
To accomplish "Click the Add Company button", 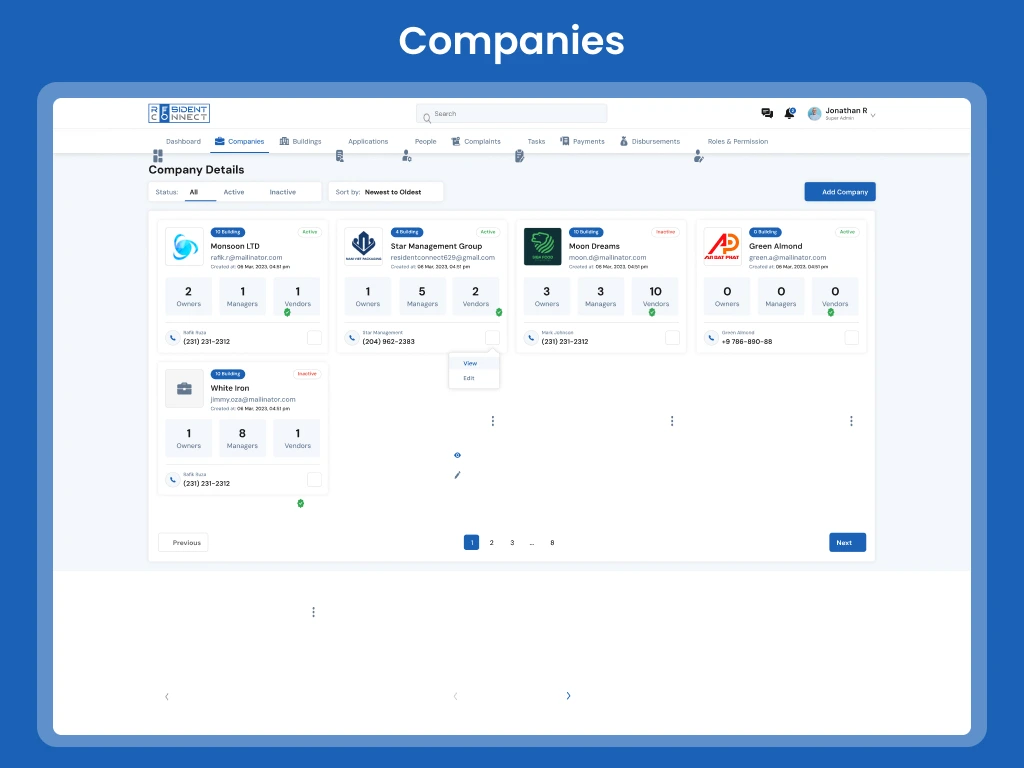I will click(x=840, y=192).
